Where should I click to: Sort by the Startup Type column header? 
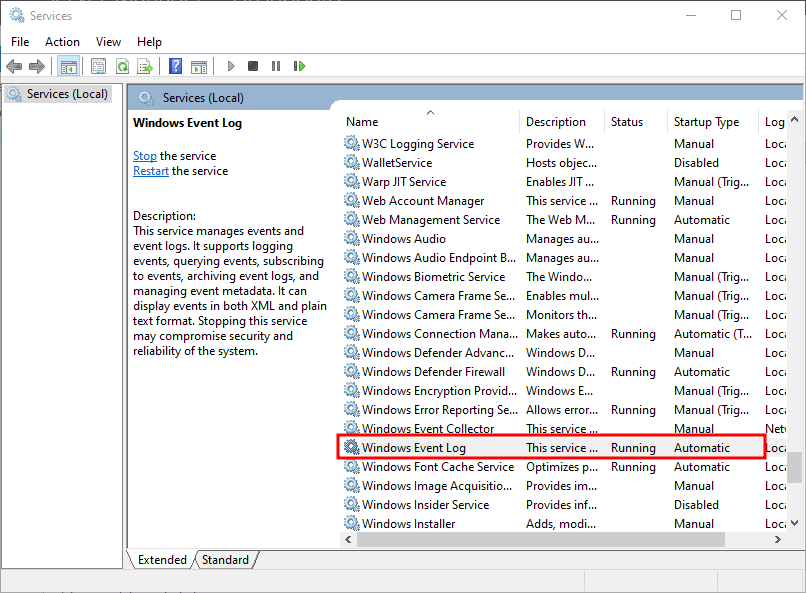[712, 122]
